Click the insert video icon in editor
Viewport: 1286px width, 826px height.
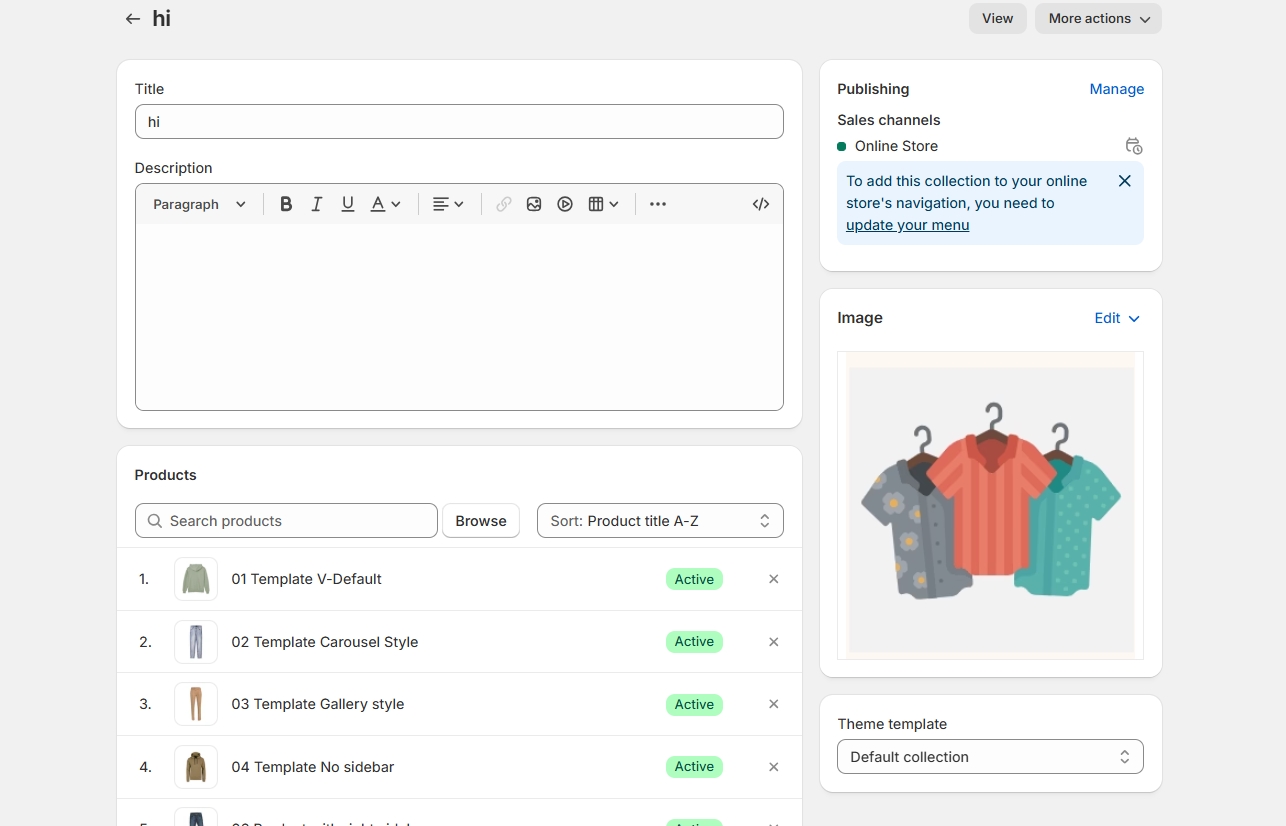(x=565, y=204)
